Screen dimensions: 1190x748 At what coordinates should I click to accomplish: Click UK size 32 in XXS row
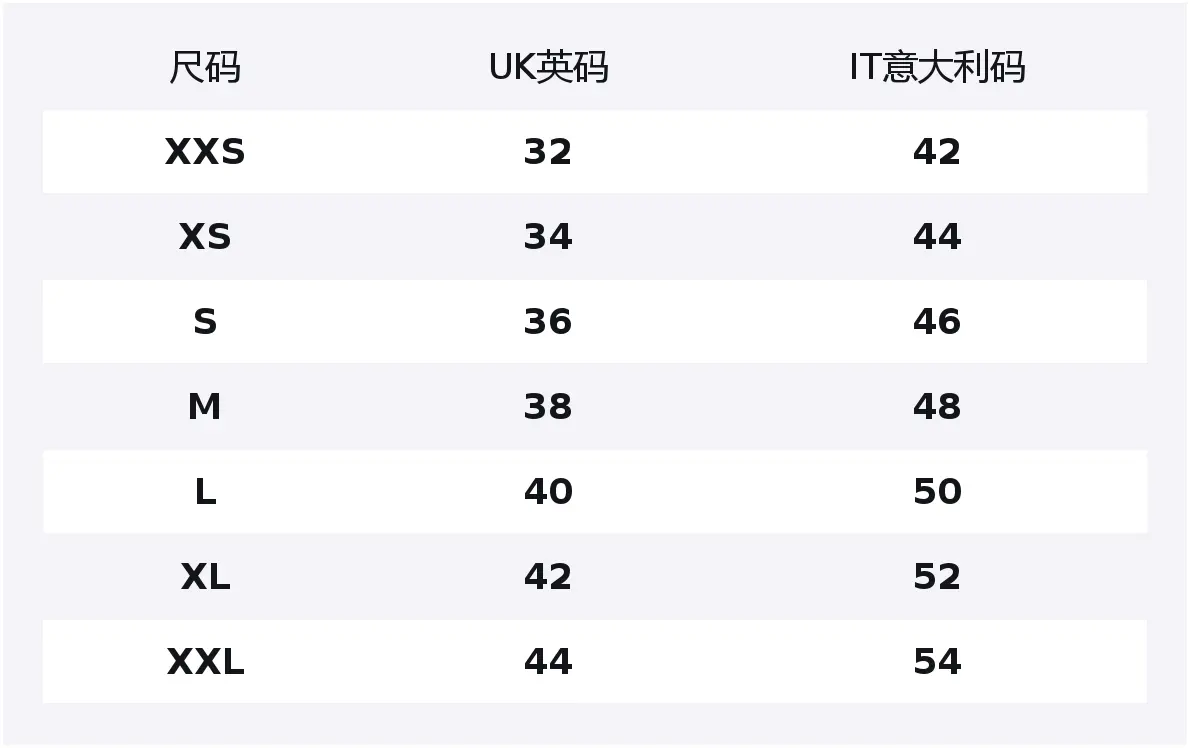[x=548, y=152]
